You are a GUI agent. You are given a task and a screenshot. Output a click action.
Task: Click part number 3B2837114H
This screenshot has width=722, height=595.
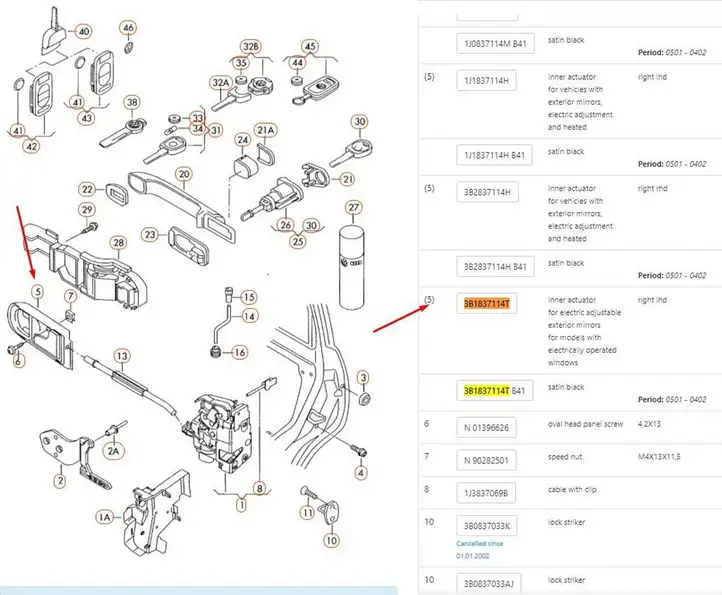click(487, 192)
